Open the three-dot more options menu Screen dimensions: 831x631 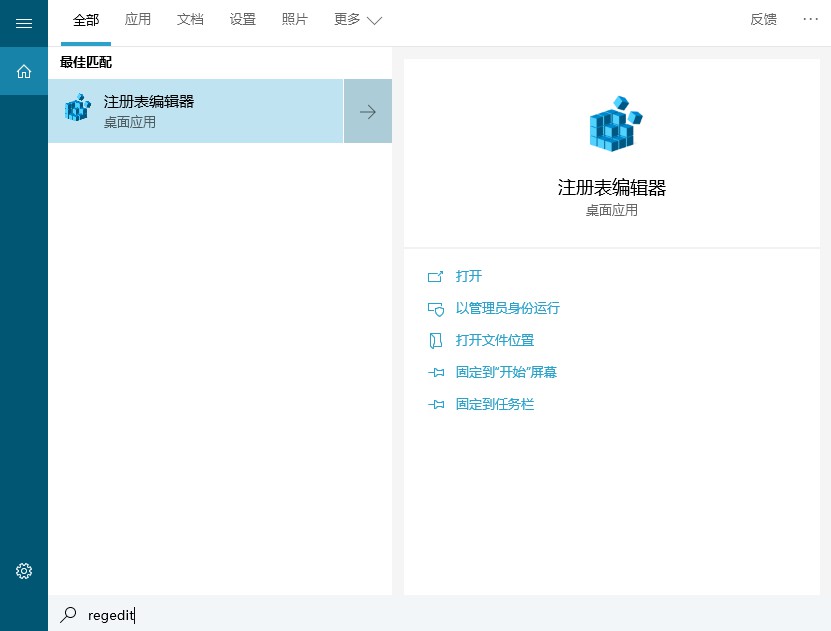click(x=810, y=19)
